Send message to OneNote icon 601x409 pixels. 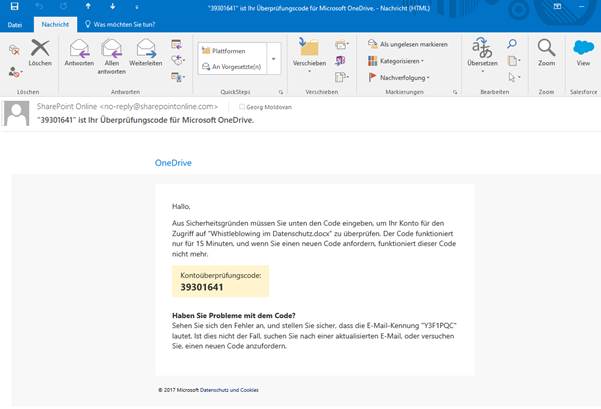(x=340, y=61)
